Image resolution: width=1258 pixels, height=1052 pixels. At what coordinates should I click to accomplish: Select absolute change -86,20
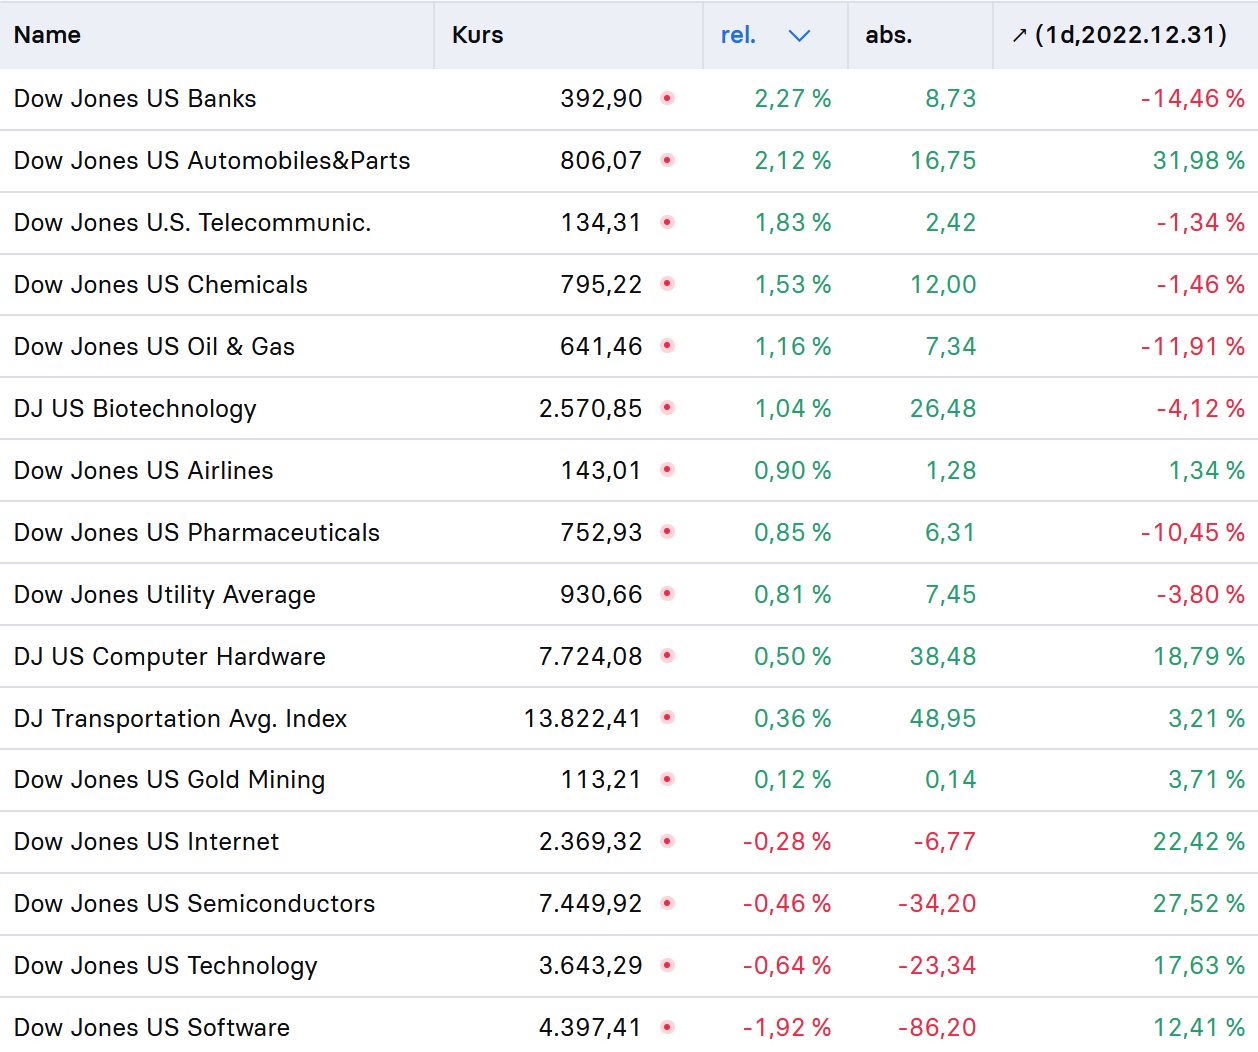(937, 1027)
